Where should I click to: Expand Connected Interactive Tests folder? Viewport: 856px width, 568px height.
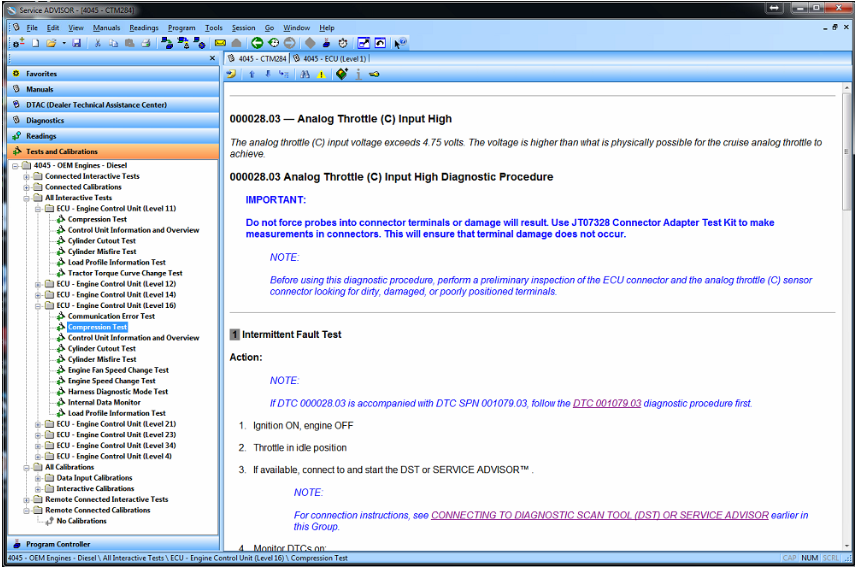pyautogui.click(x=26, y=177)
